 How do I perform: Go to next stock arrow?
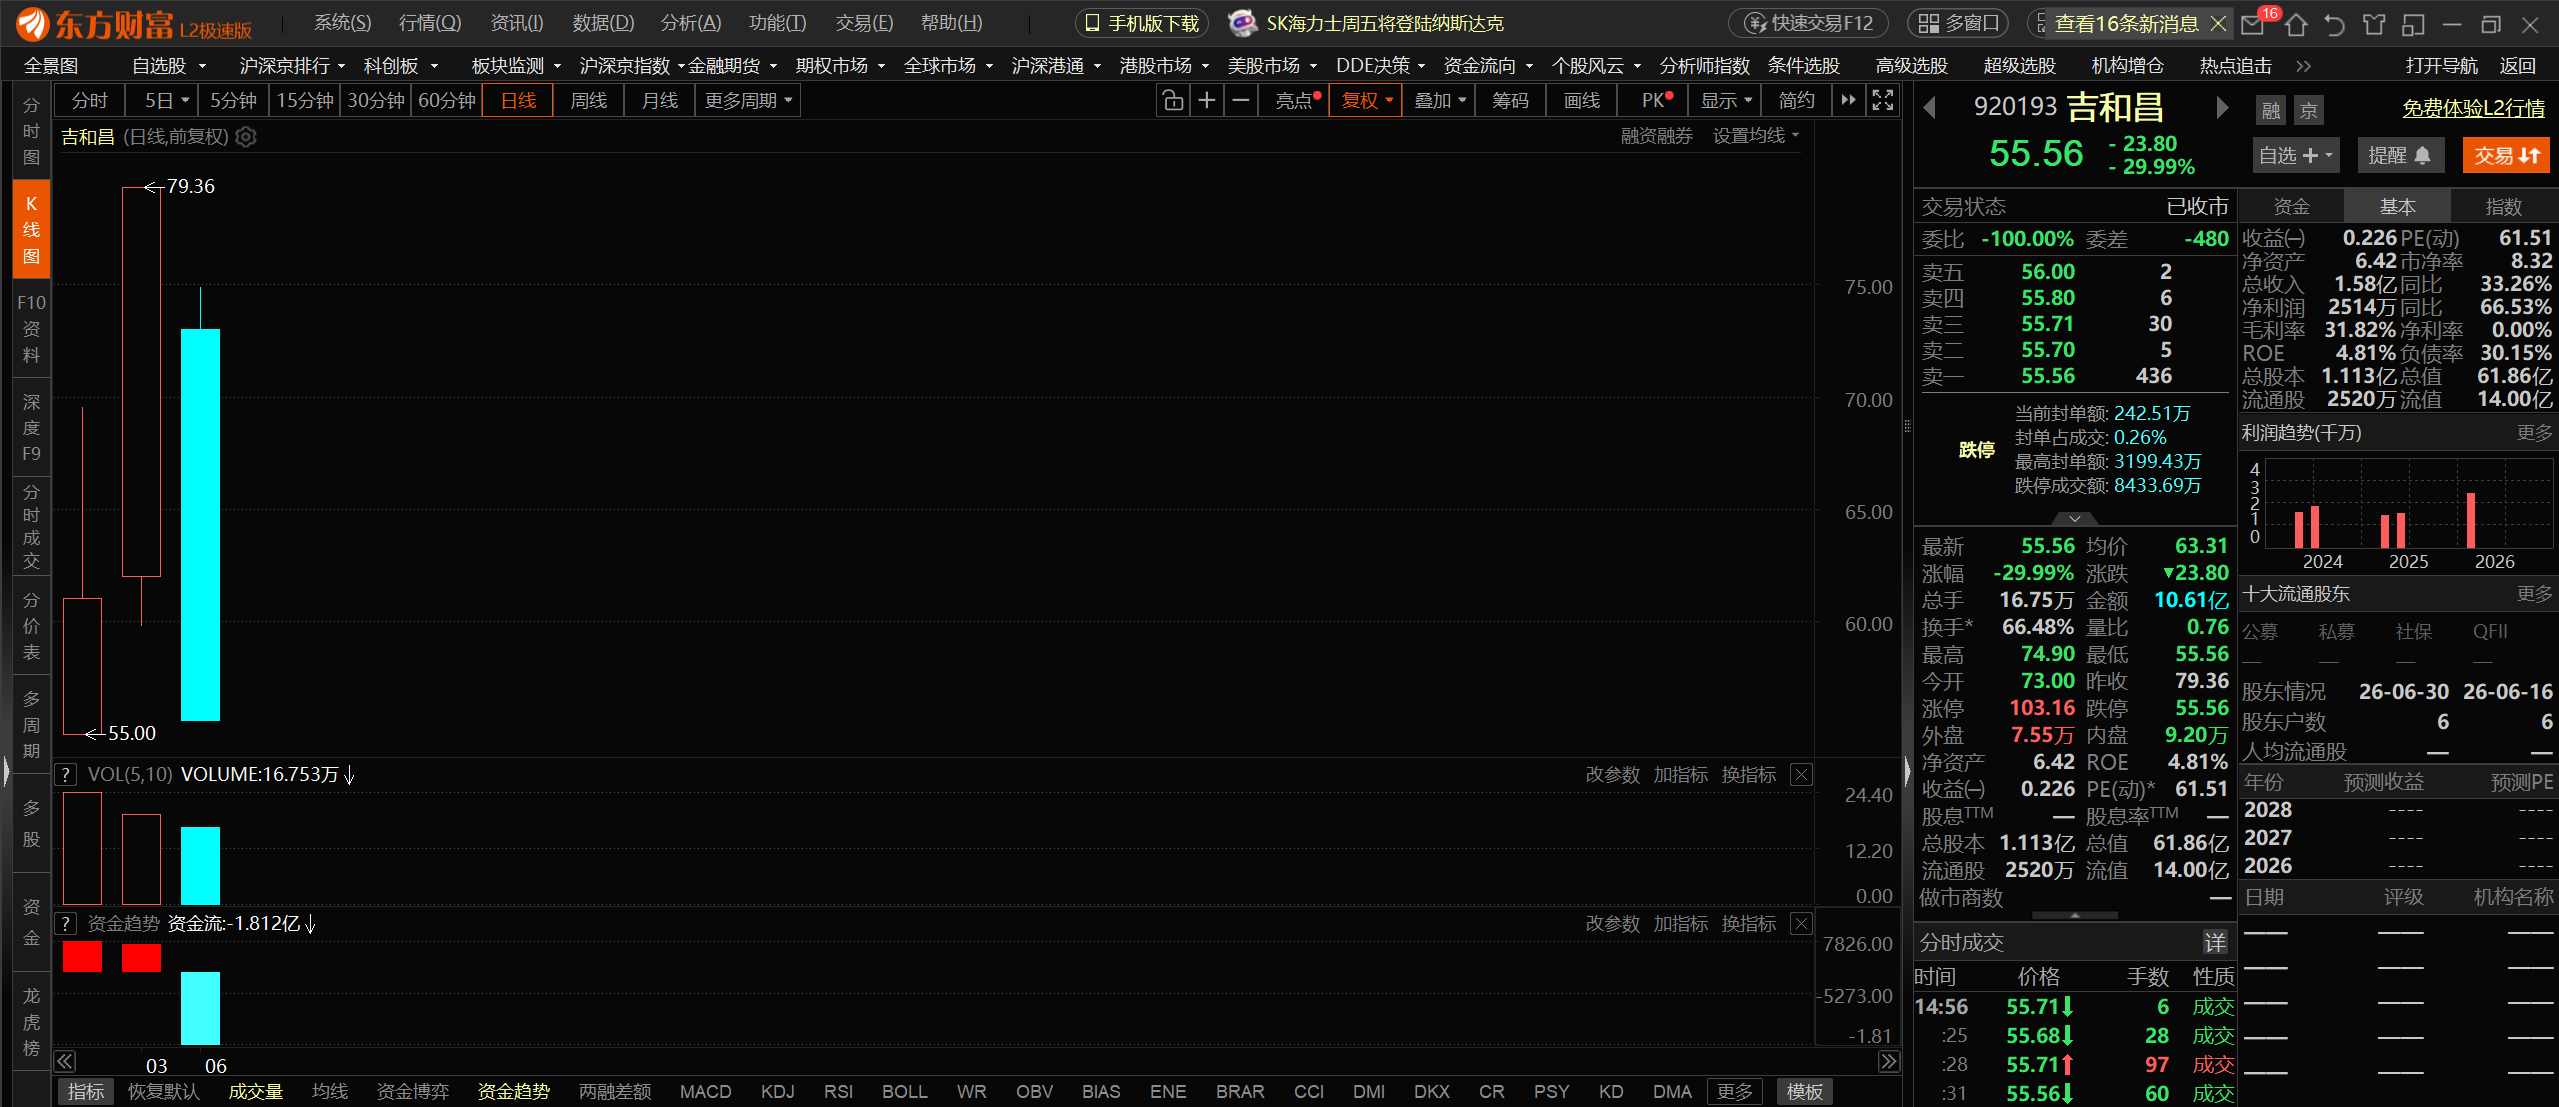click(x=2222, y=107)
